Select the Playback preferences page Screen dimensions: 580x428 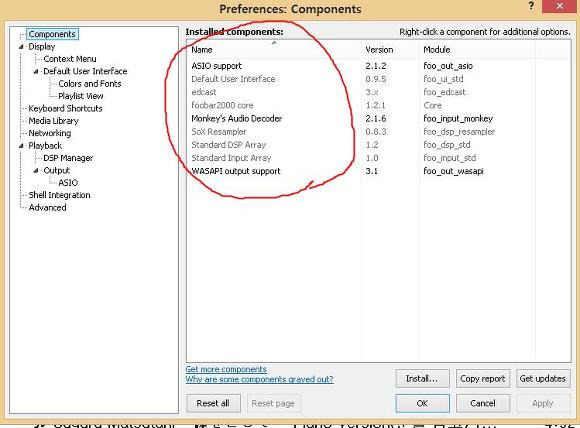pos(45,146)
